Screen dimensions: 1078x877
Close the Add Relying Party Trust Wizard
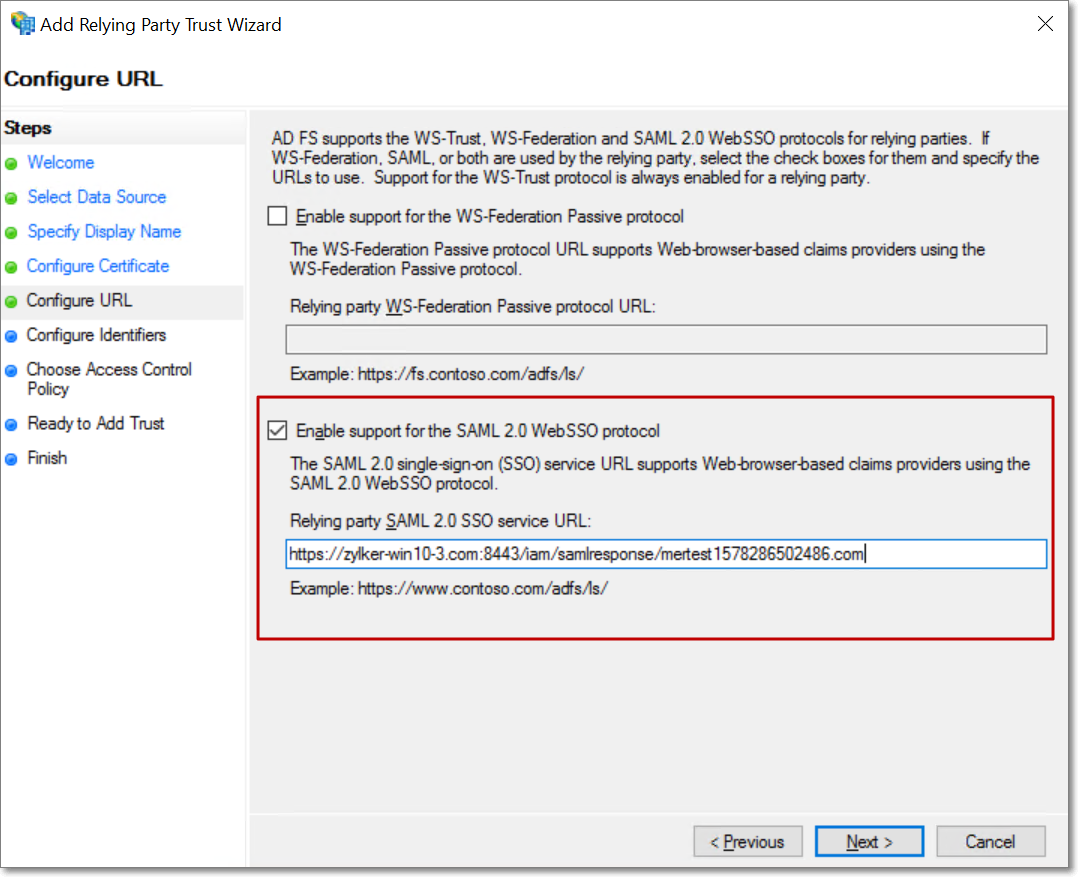1045,24
